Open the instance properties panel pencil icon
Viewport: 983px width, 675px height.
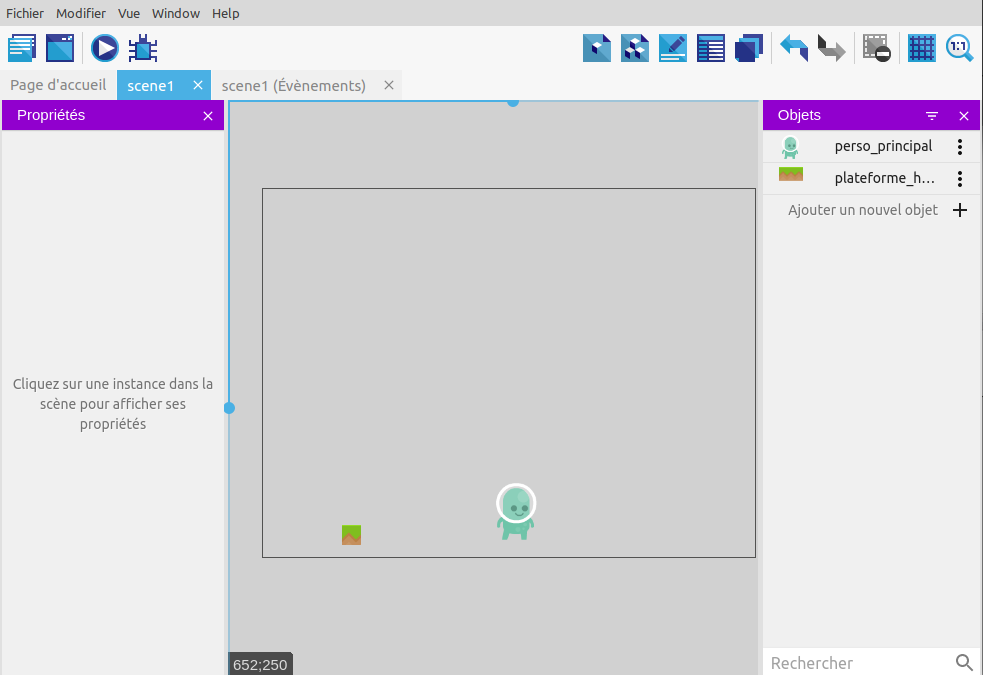coord(673,48)
